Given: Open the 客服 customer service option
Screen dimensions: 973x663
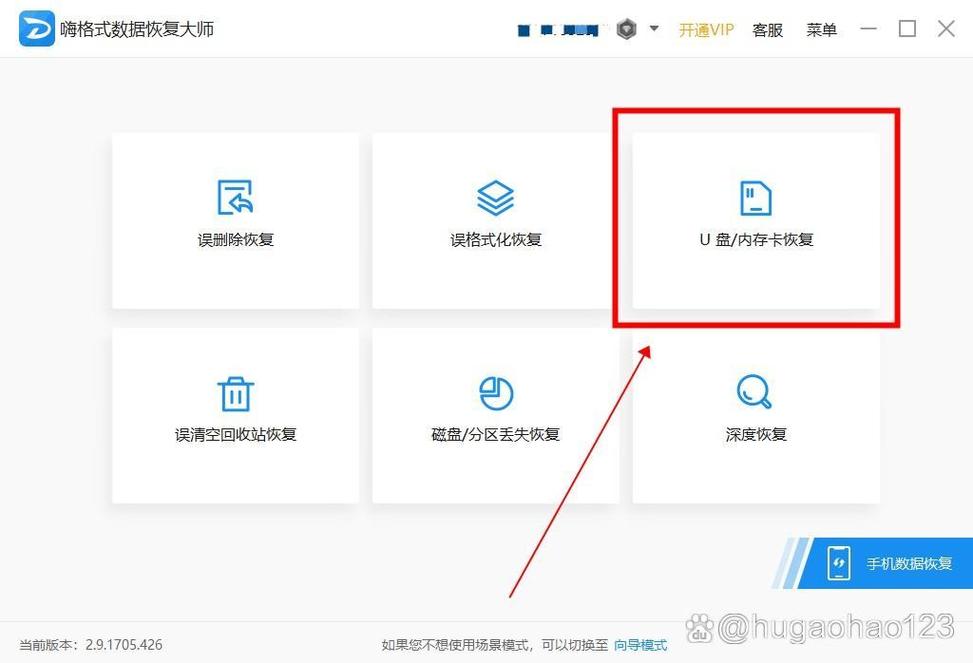Looking at the screenshot, I should tap(766, 30).
